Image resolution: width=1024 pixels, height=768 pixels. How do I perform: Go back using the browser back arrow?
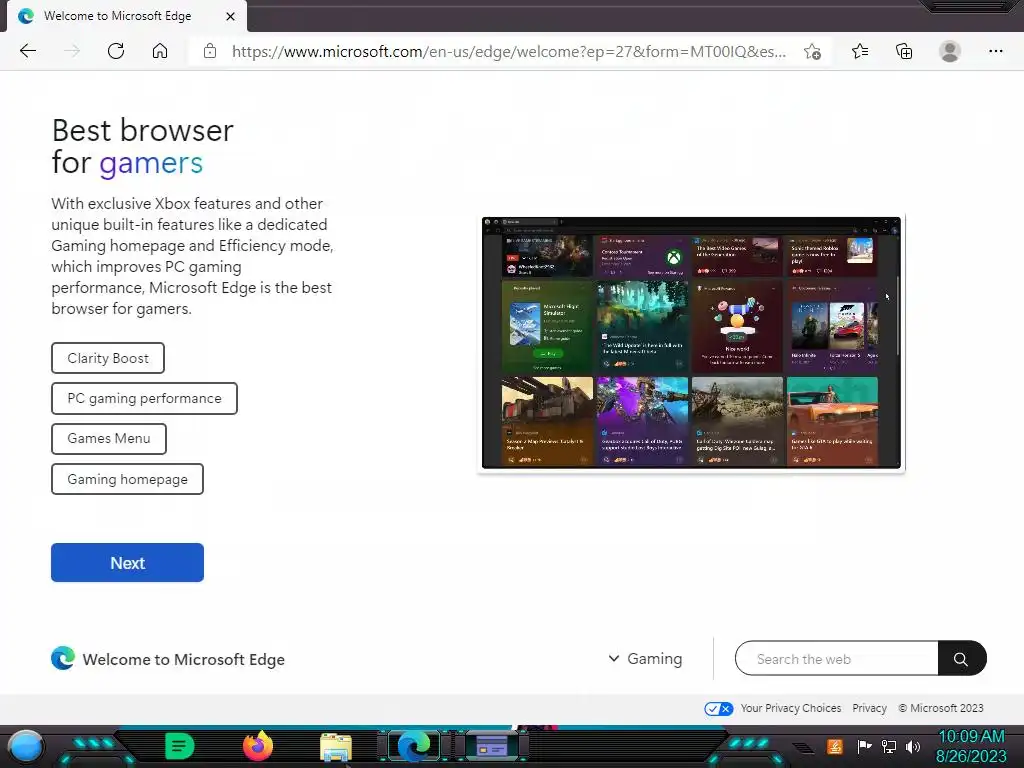click(27, 51)
